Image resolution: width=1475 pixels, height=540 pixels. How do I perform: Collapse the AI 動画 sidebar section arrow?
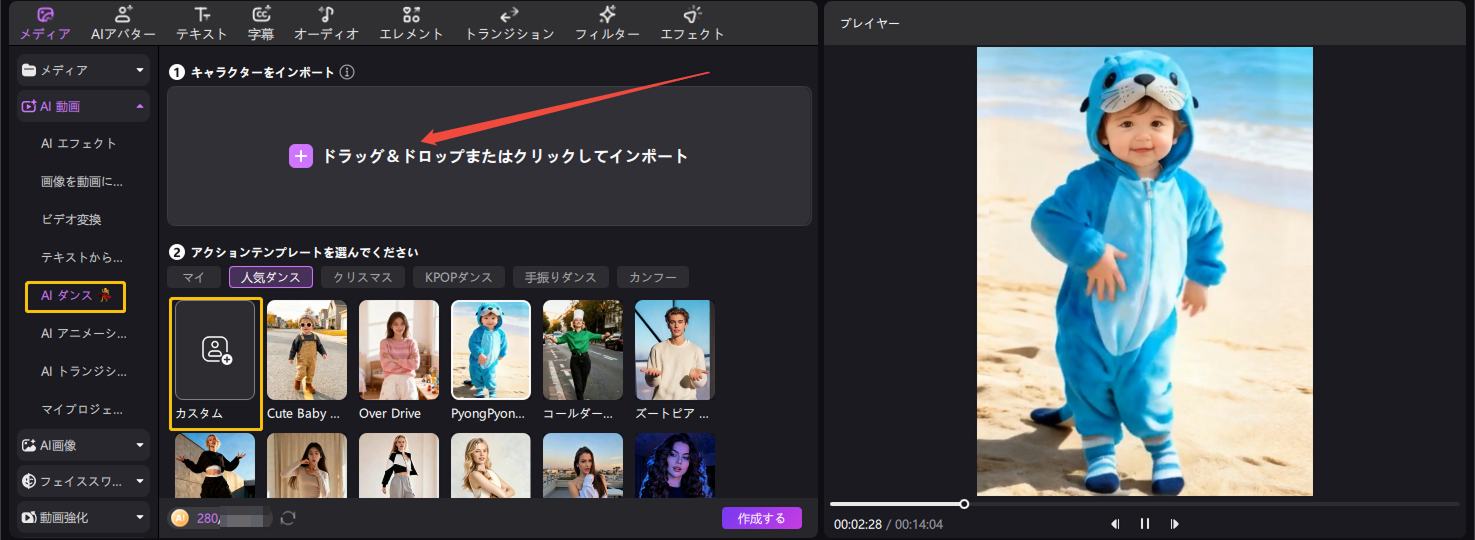tap(140, 106)
